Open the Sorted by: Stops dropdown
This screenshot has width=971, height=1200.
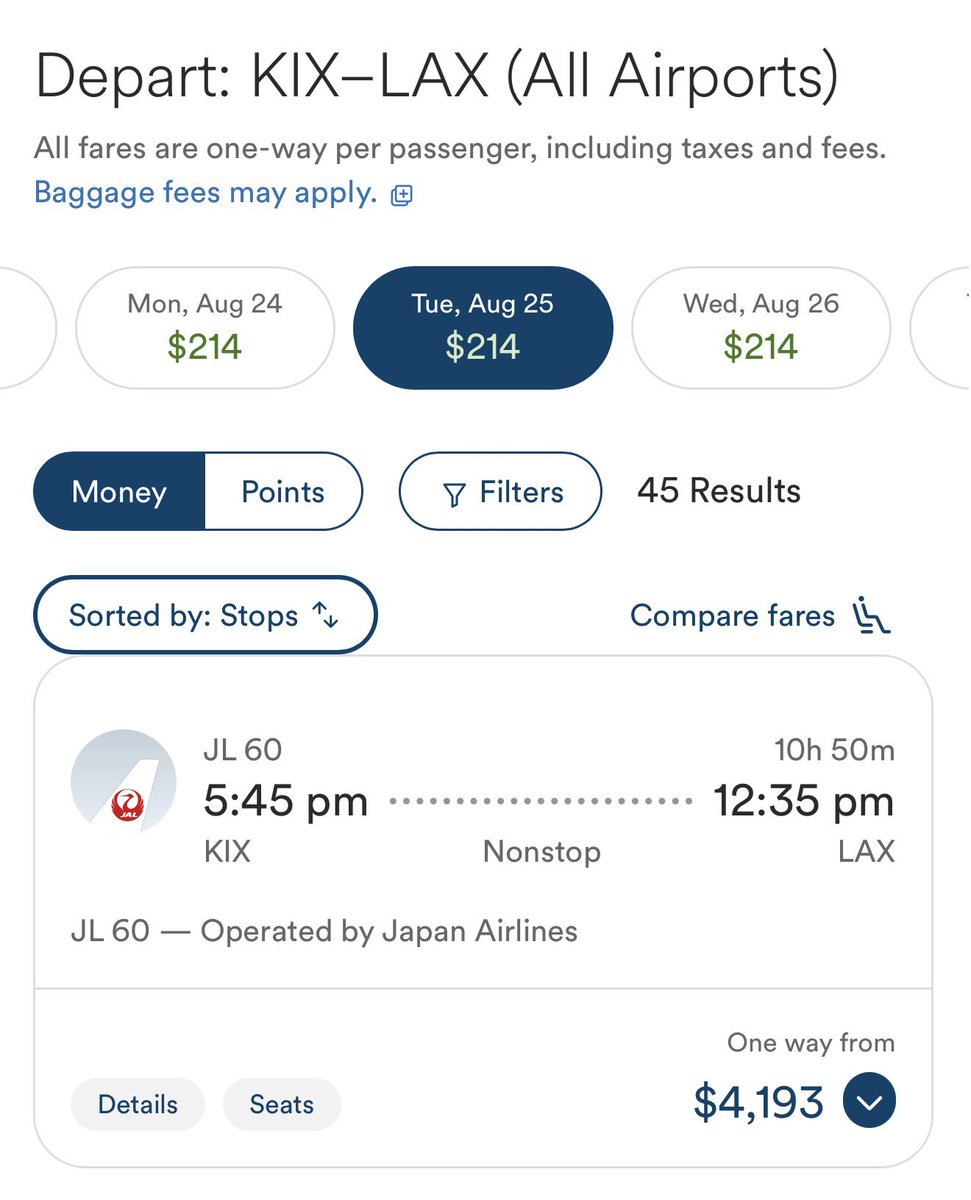[205, 615]
